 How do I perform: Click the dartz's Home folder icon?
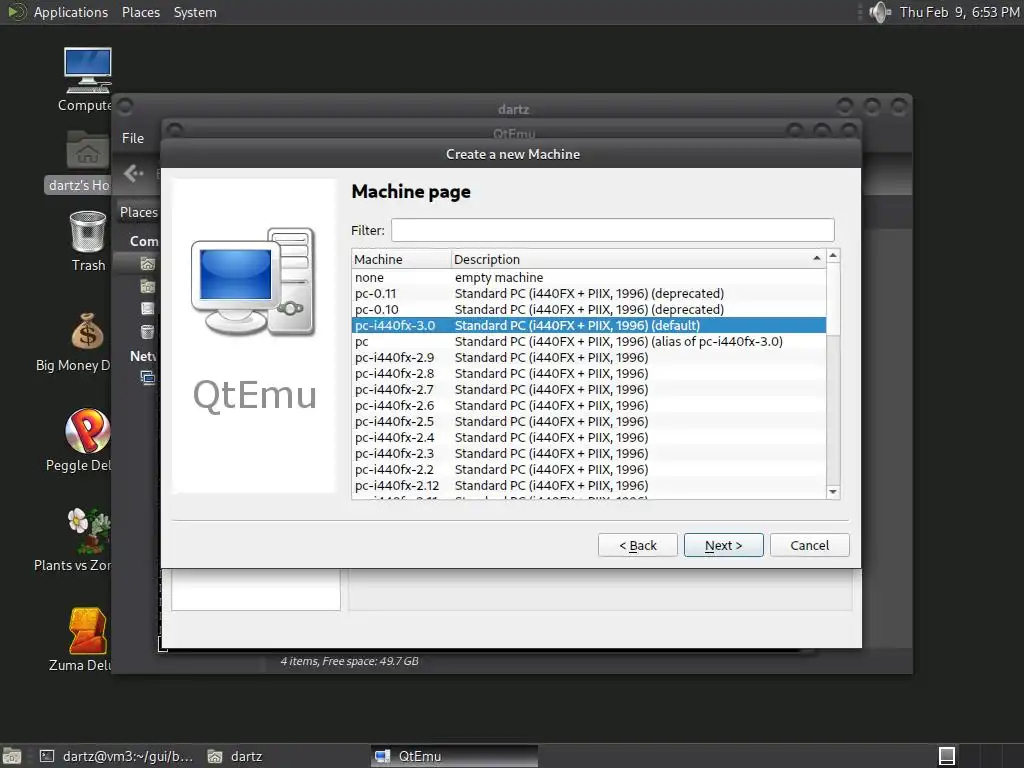pos(88,150)
